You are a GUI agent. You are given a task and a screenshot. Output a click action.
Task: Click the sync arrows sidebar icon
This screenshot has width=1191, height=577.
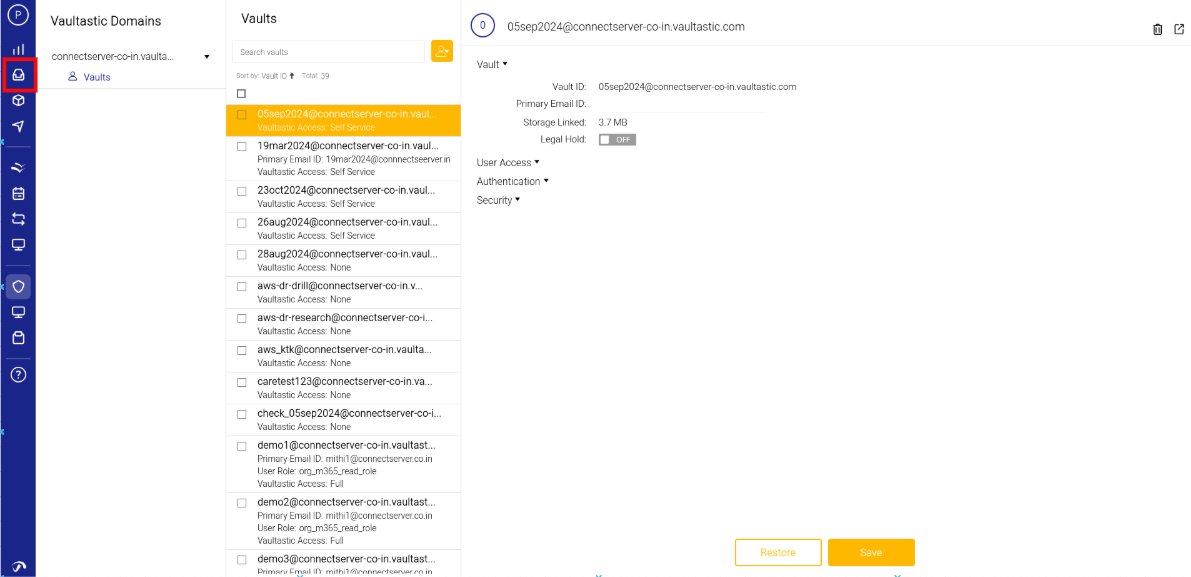pos(18,219)
